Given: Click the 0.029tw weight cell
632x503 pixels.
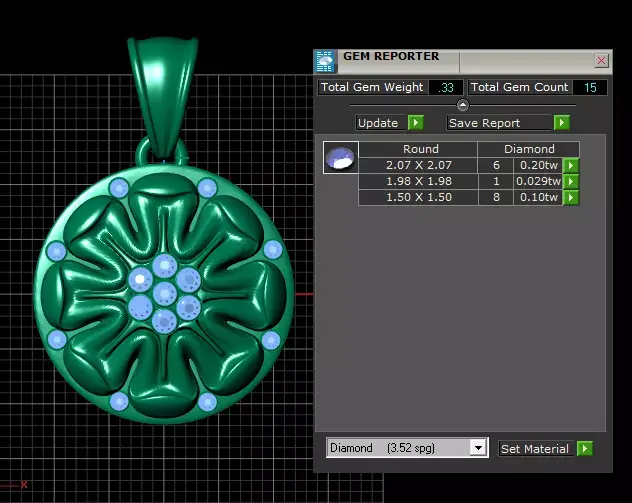Looking at the screenshot, I should click(538, 181).
